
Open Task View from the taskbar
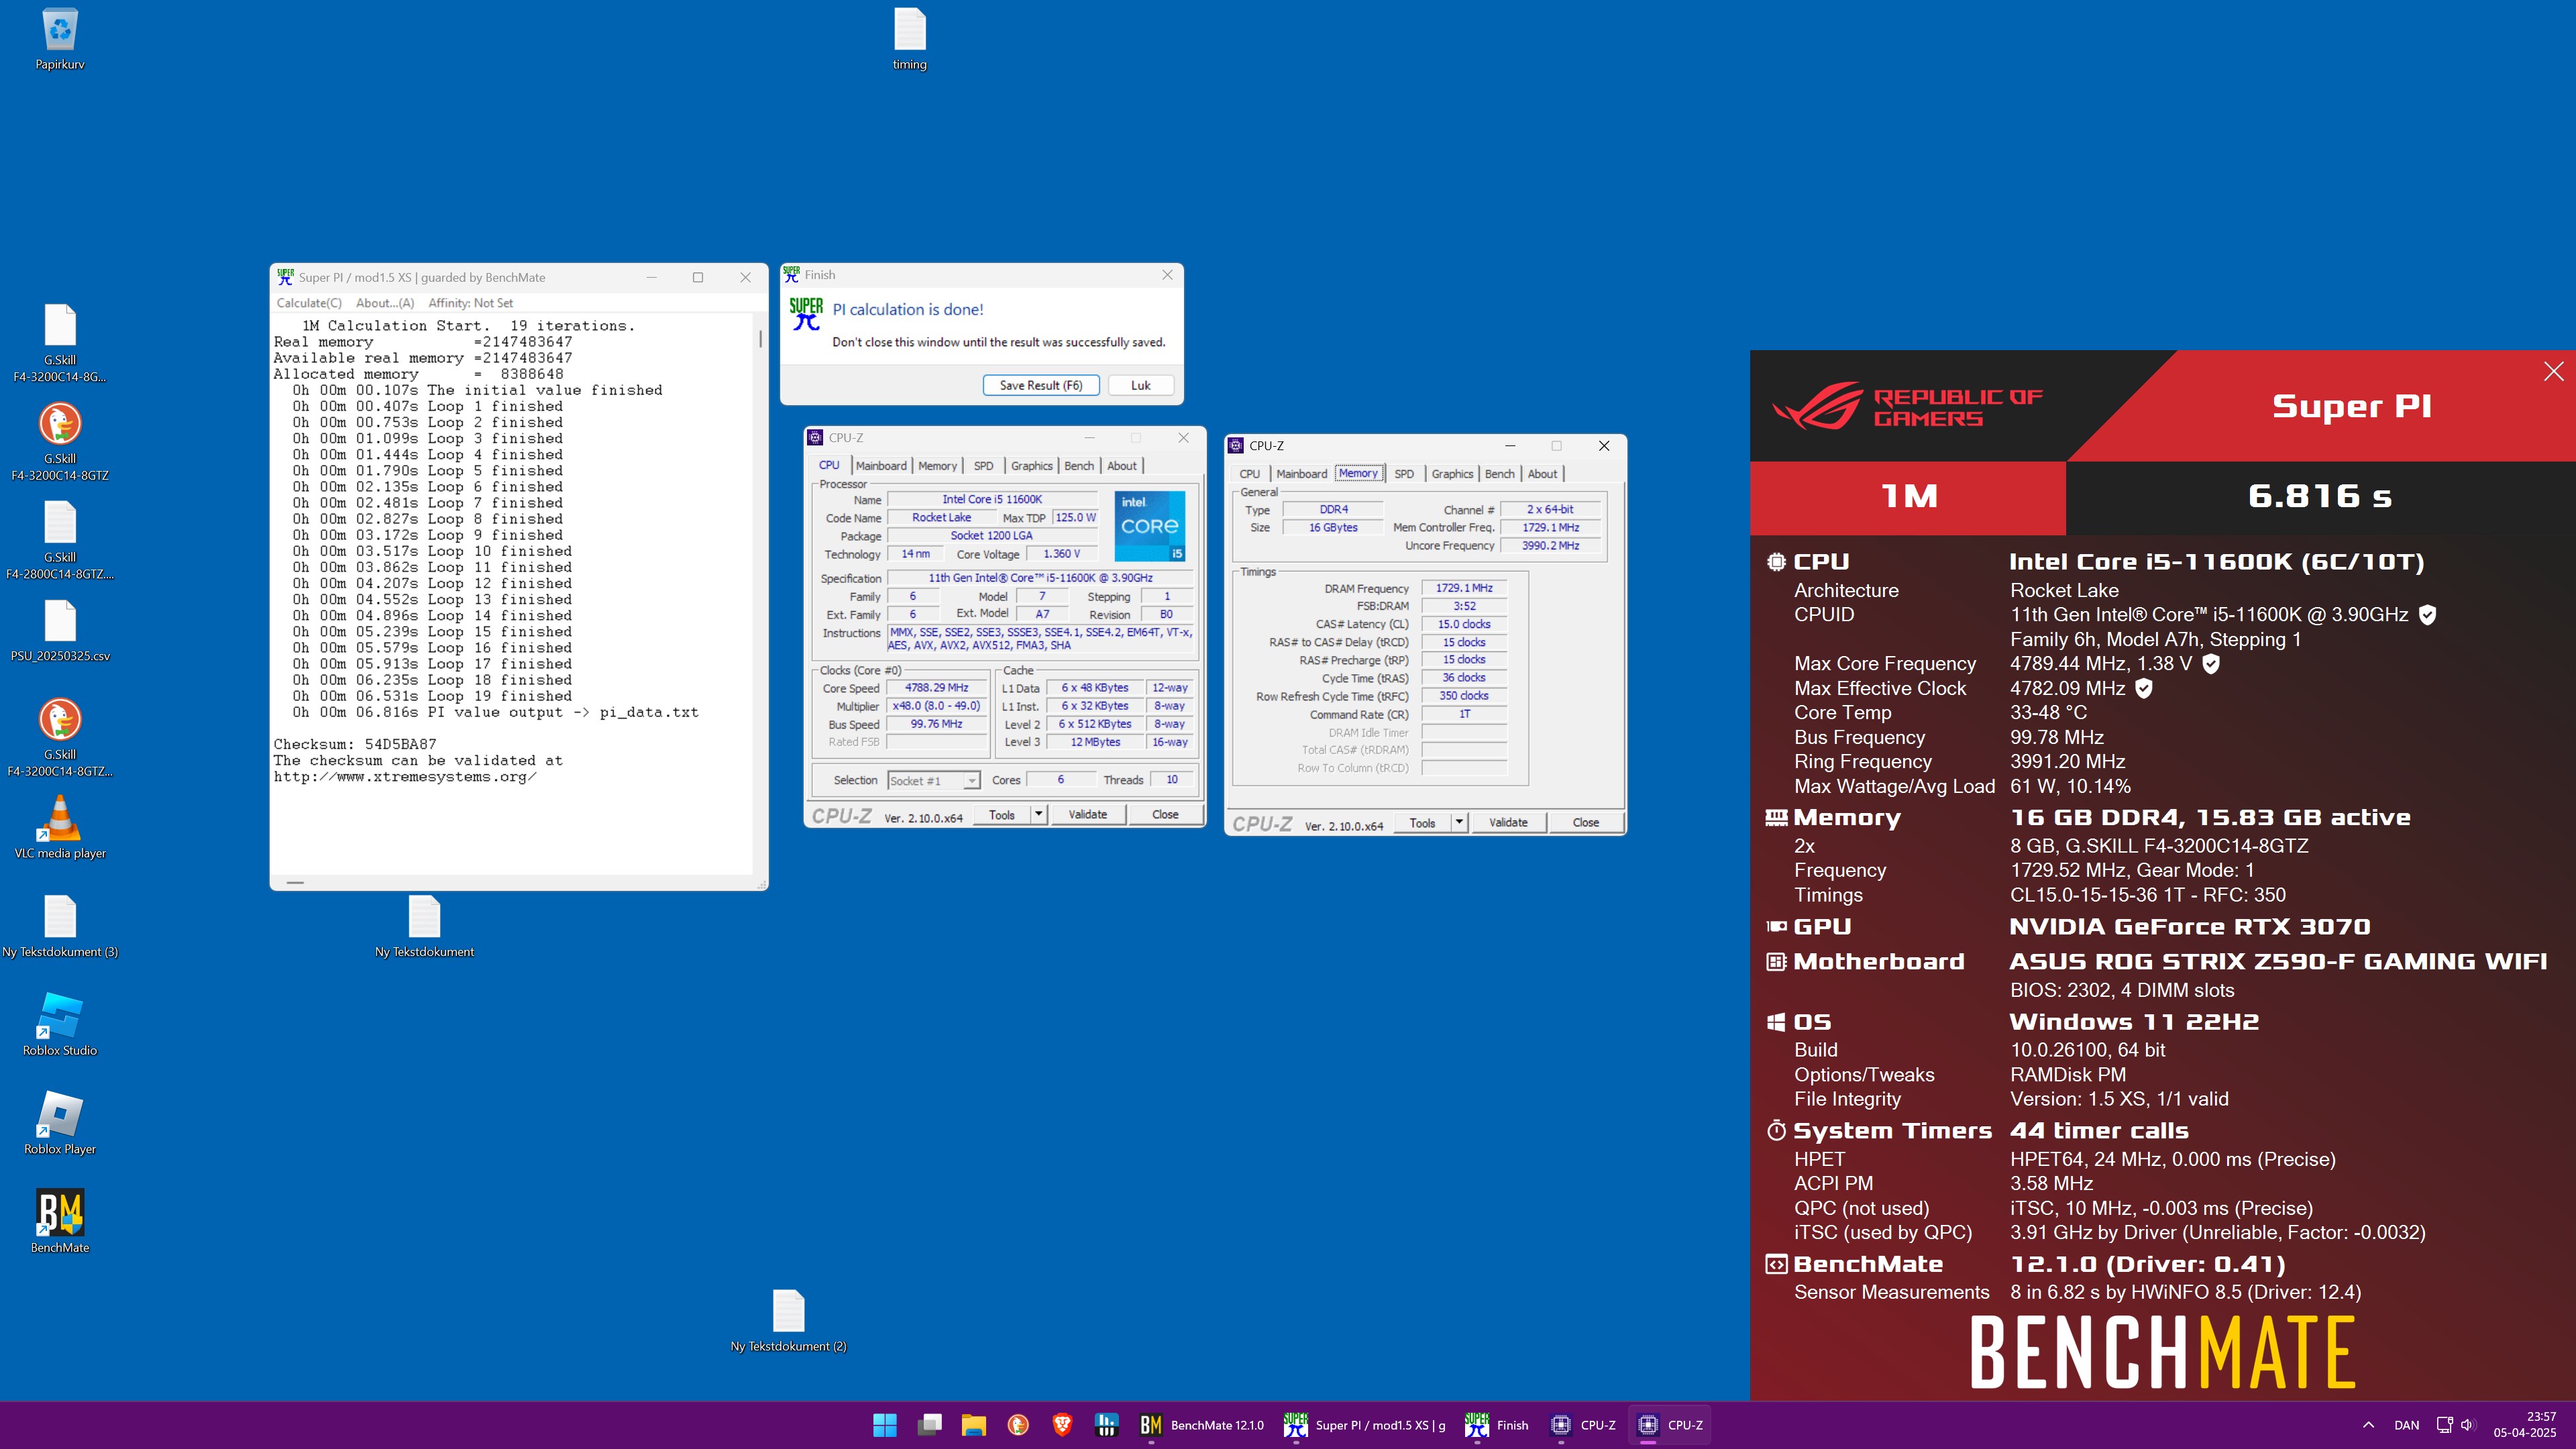point(929,1425)
